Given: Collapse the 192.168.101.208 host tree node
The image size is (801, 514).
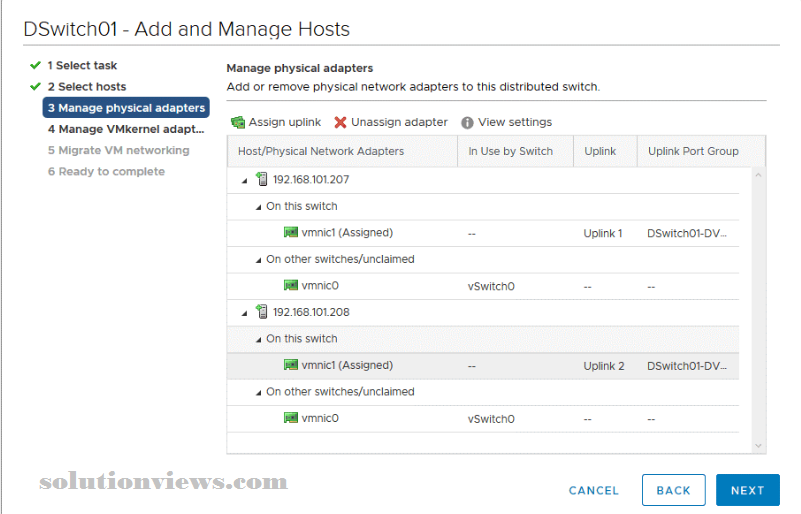Looking at the screenshot, I should pyautogui.click(x=245, y=313).
